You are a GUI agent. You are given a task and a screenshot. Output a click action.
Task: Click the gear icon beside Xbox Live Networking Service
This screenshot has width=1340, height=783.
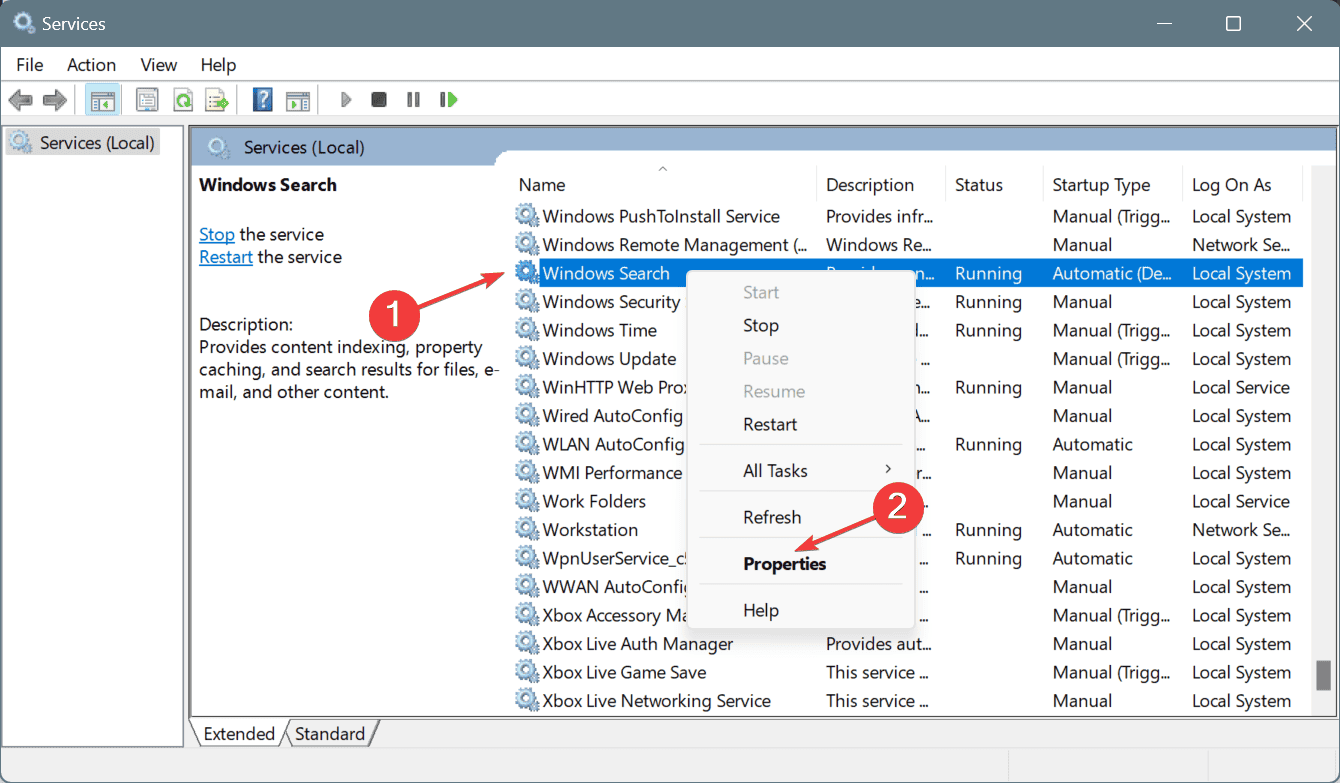[x=526, y=701]
